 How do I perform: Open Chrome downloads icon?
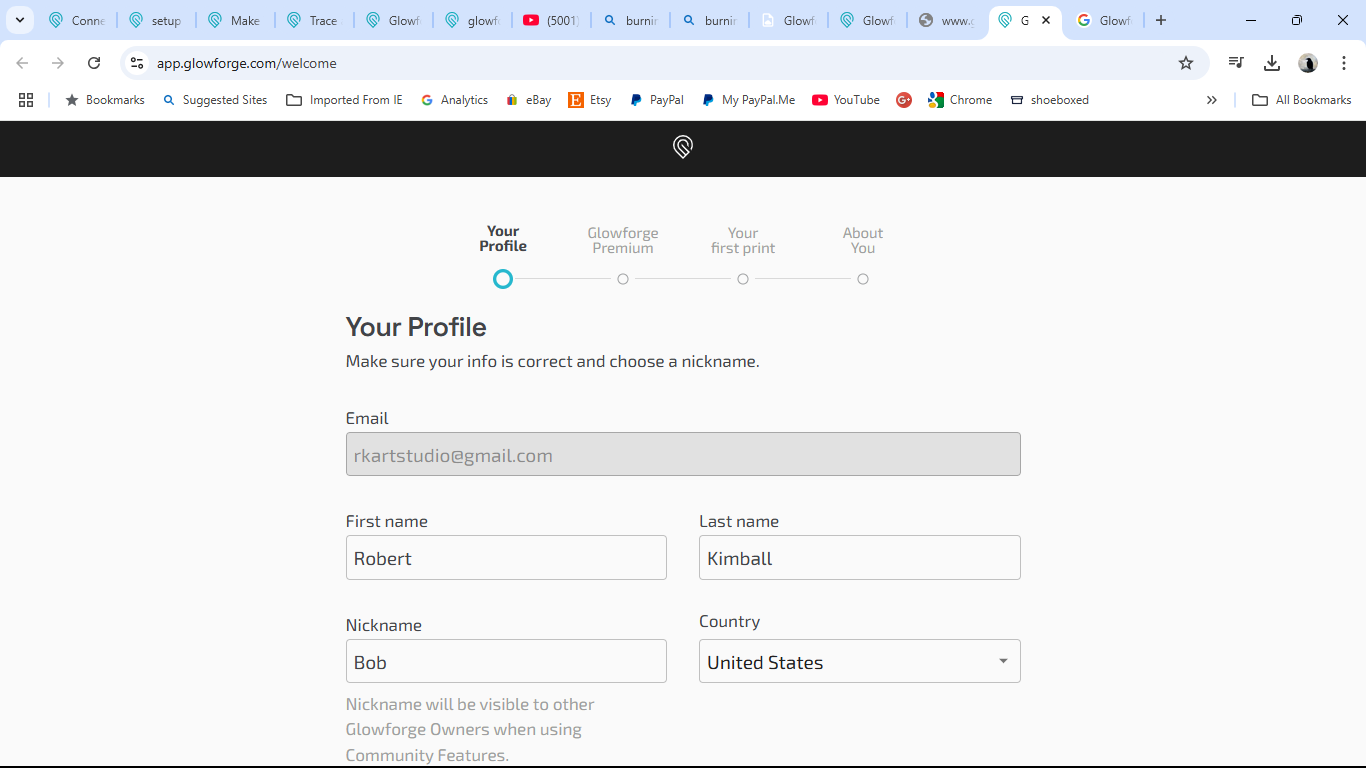pos(1272,63)
